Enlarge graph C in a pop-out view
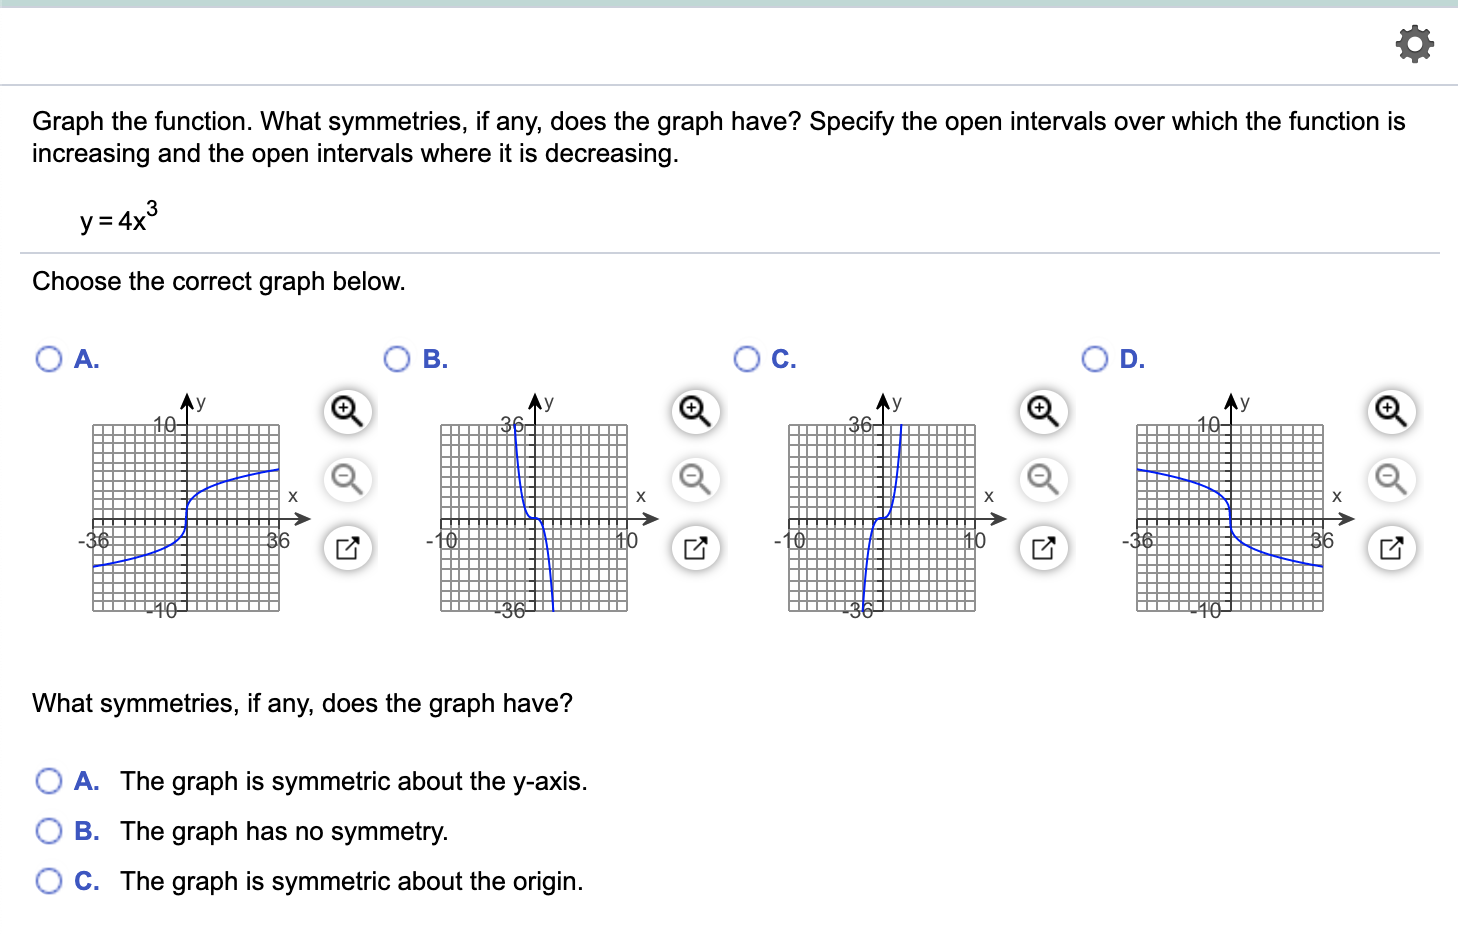This screenshot has width=1458, height=934. [1041, 548]
